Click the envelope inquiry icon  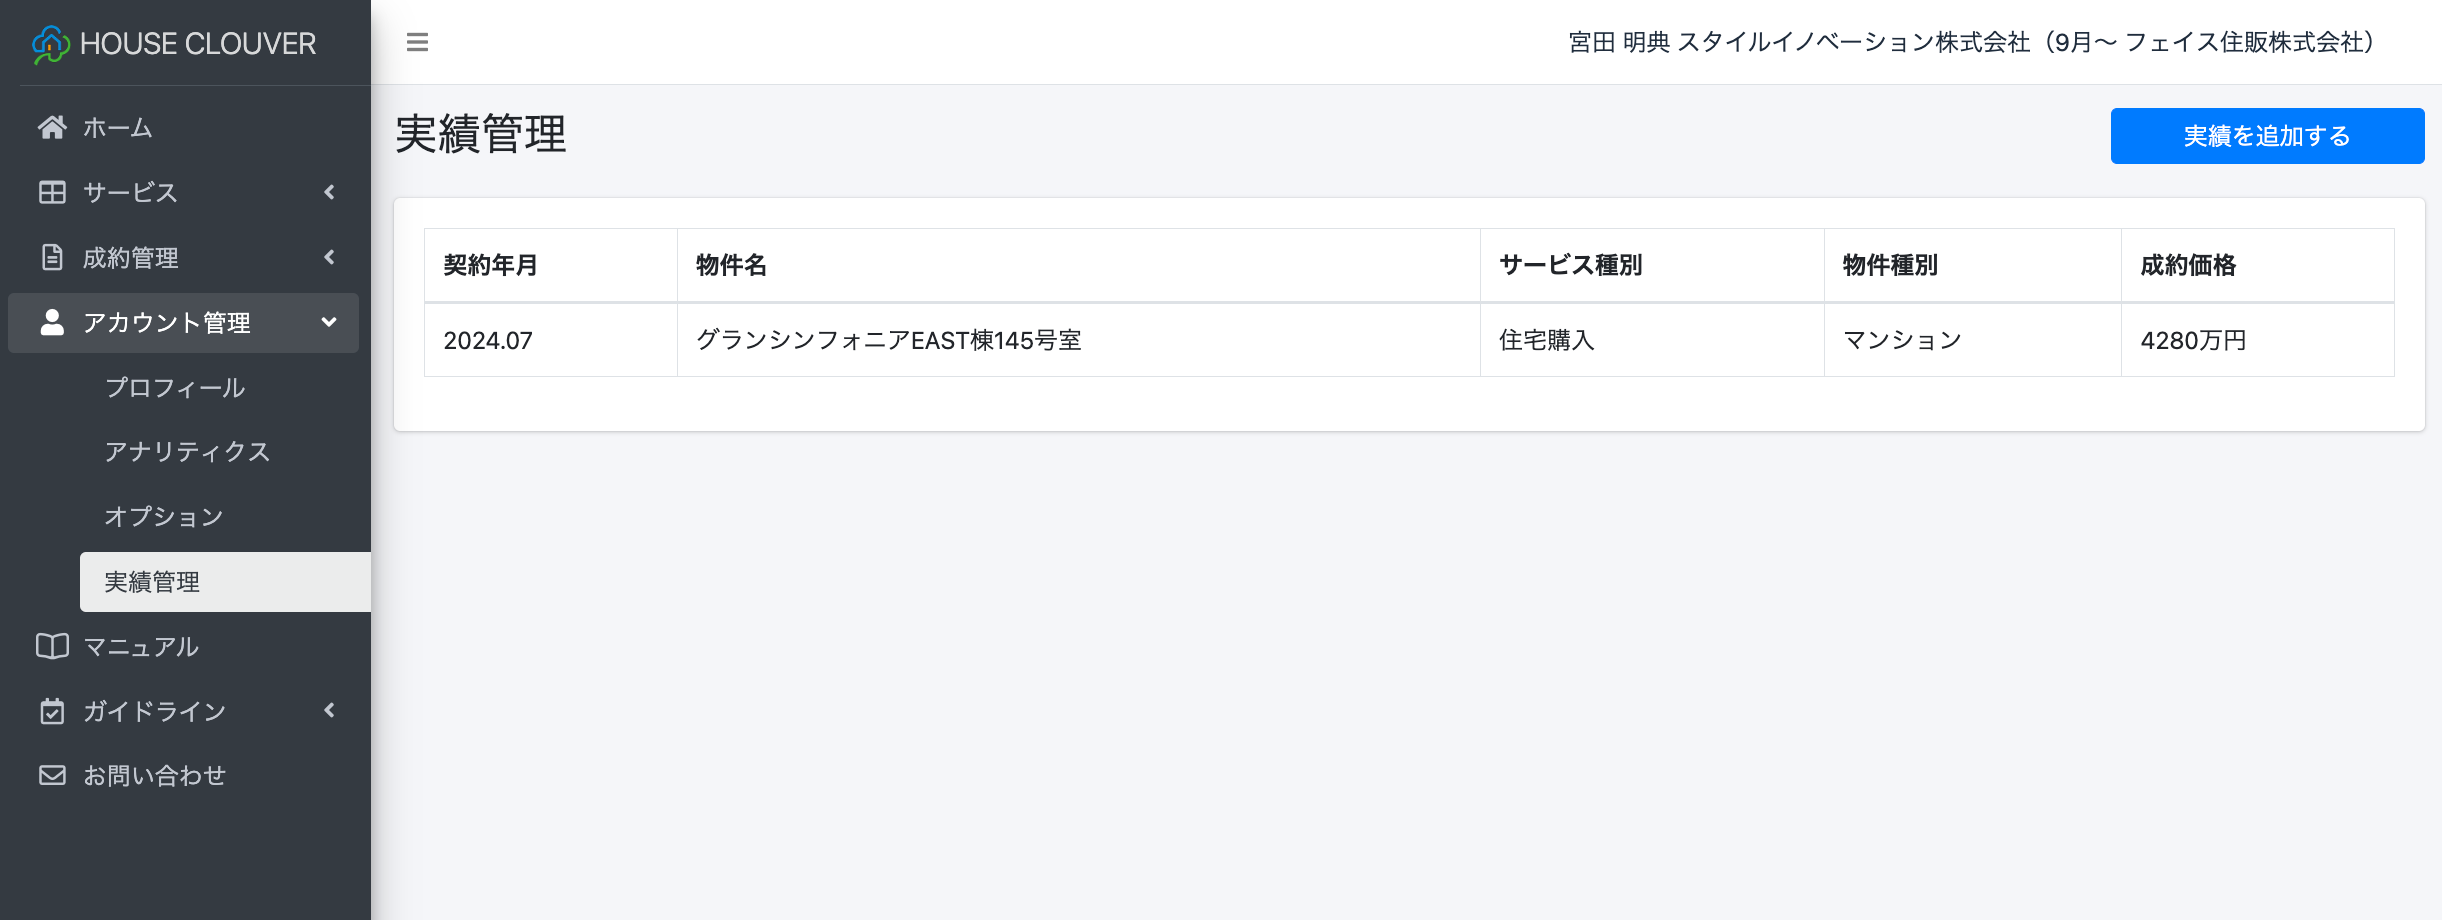pyautogui.click(x=52, y=775)
